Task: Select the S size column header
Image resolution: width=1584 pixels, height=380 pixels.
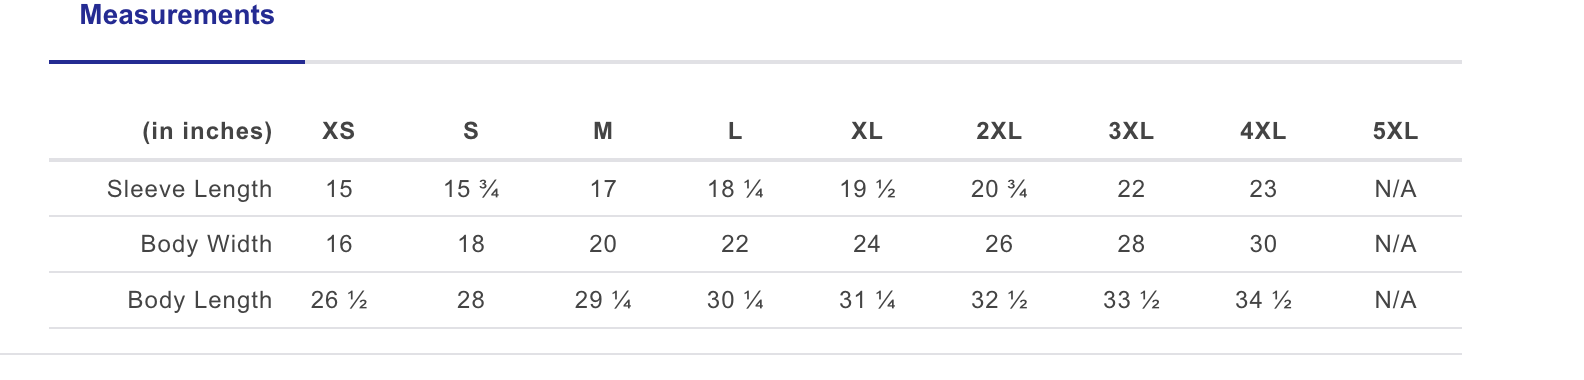Action: pyautogui.click(x=471, y=131)
